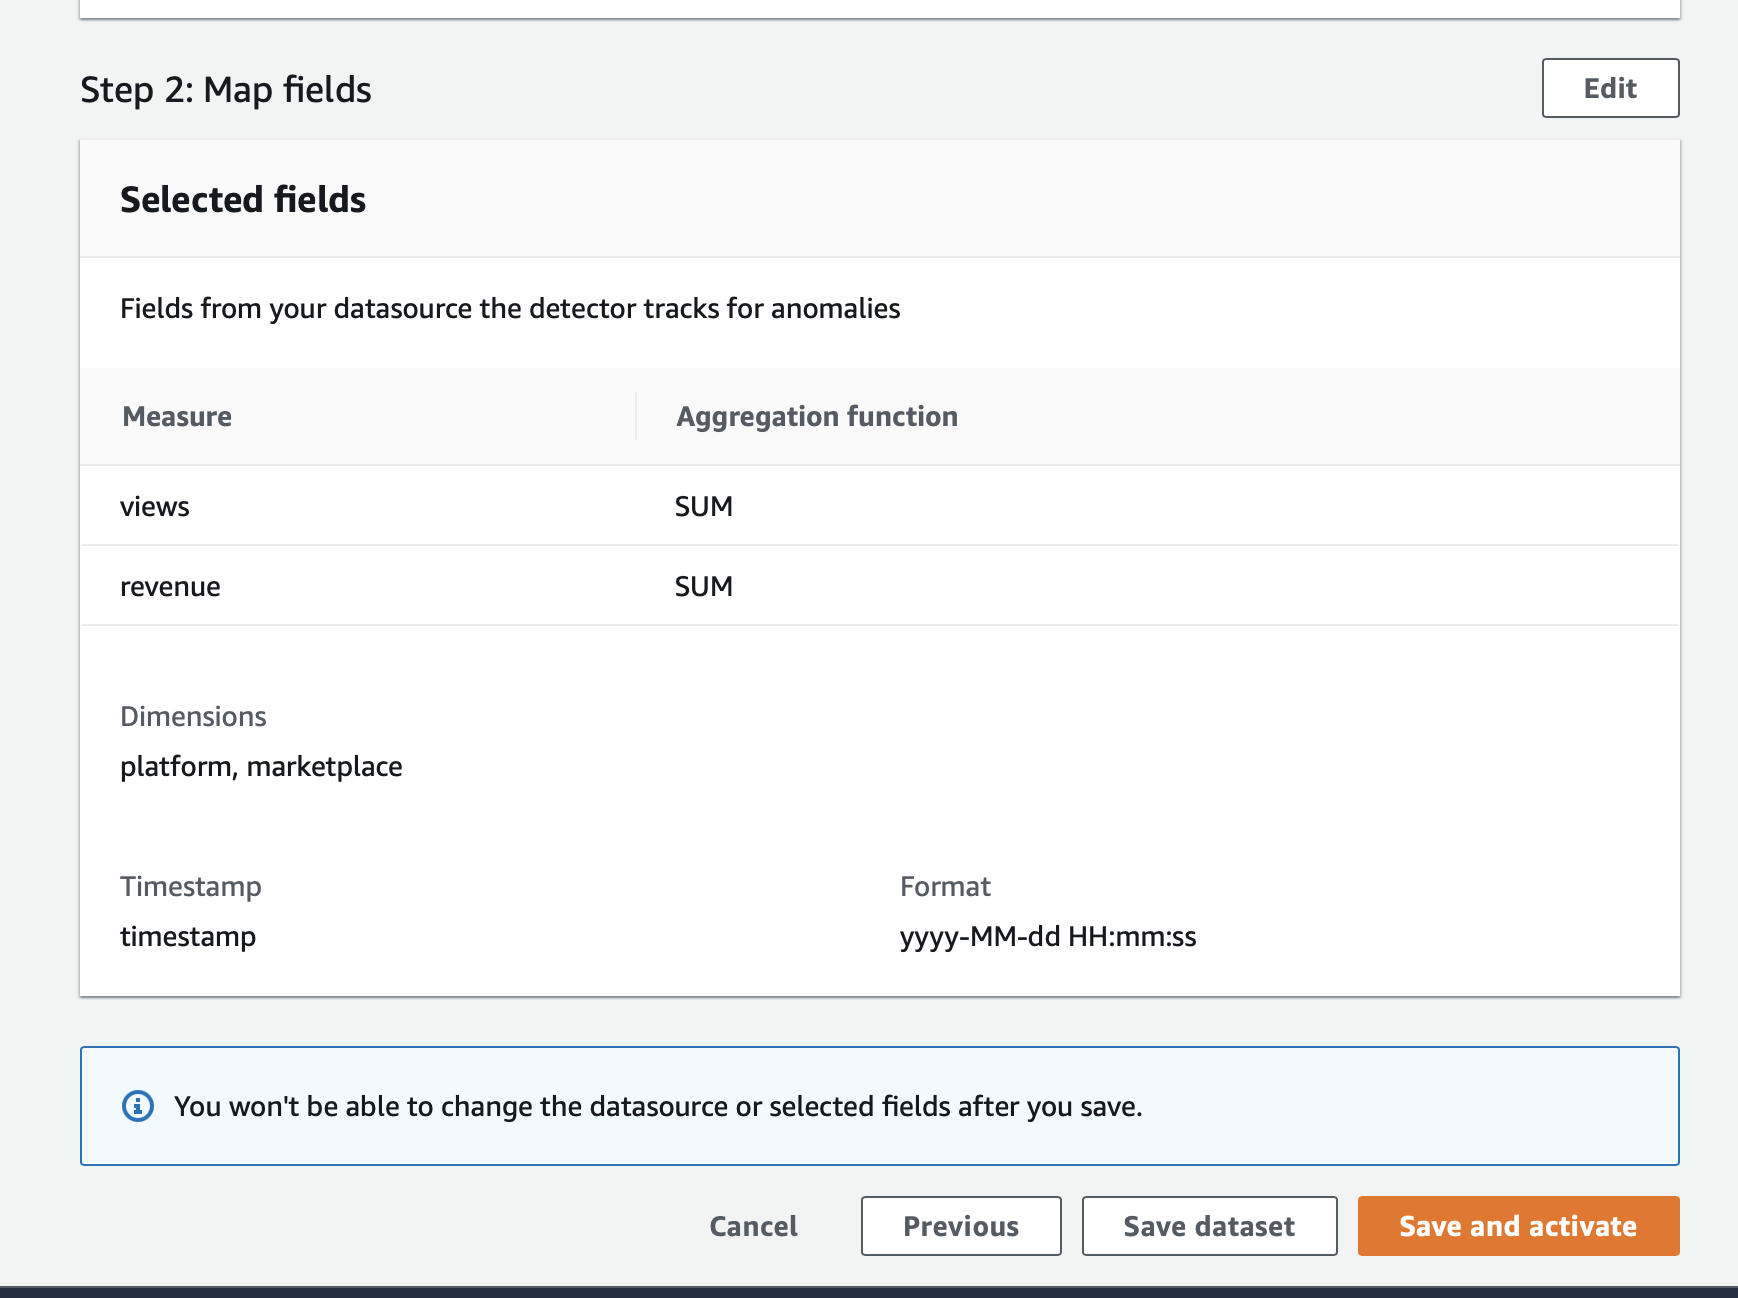Cancel the dataset setup
The image size is (1738, 1298).
point(753,1226)
